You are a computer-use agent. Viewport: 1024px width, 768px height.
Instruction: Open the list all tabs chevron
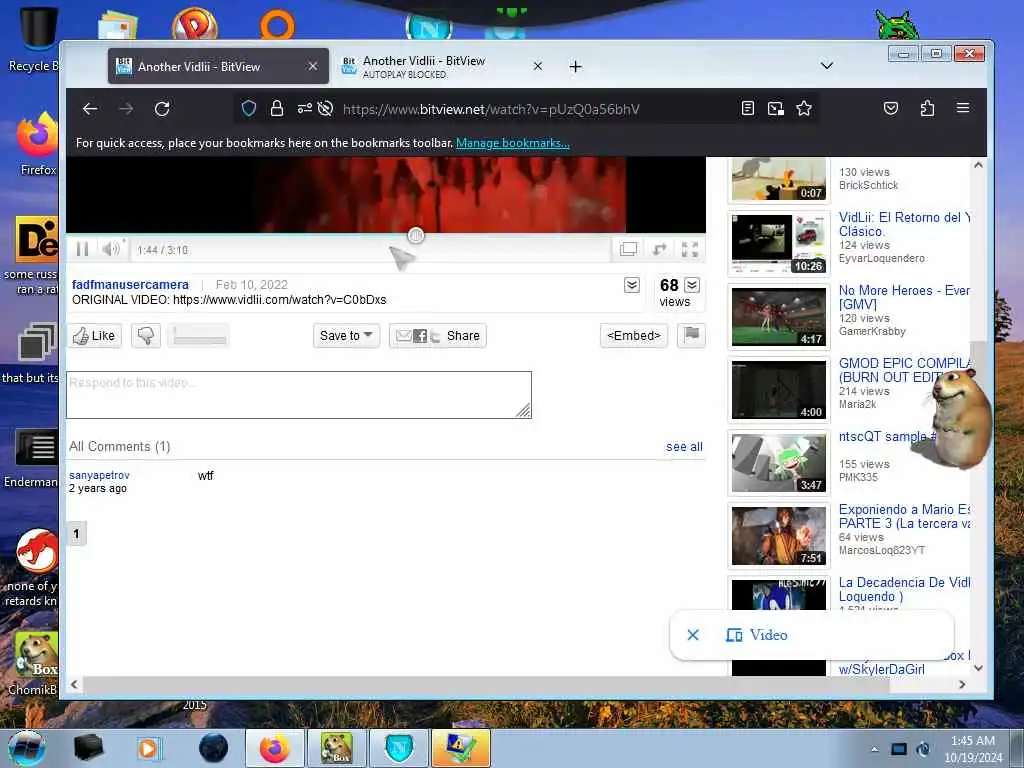[x=827, y=66]
